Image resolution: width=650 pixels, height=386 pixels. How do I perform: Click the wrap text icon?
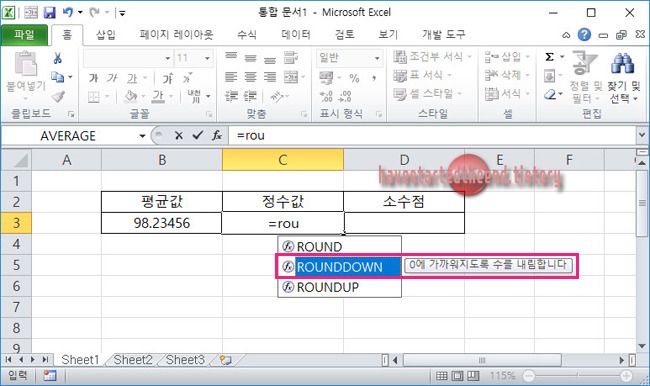291,58
